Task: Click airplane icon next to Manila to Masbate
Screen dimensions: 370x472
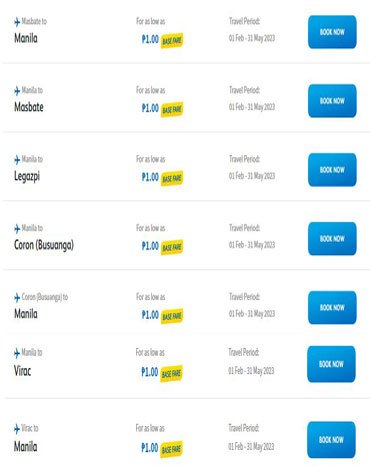Action: 17,91
